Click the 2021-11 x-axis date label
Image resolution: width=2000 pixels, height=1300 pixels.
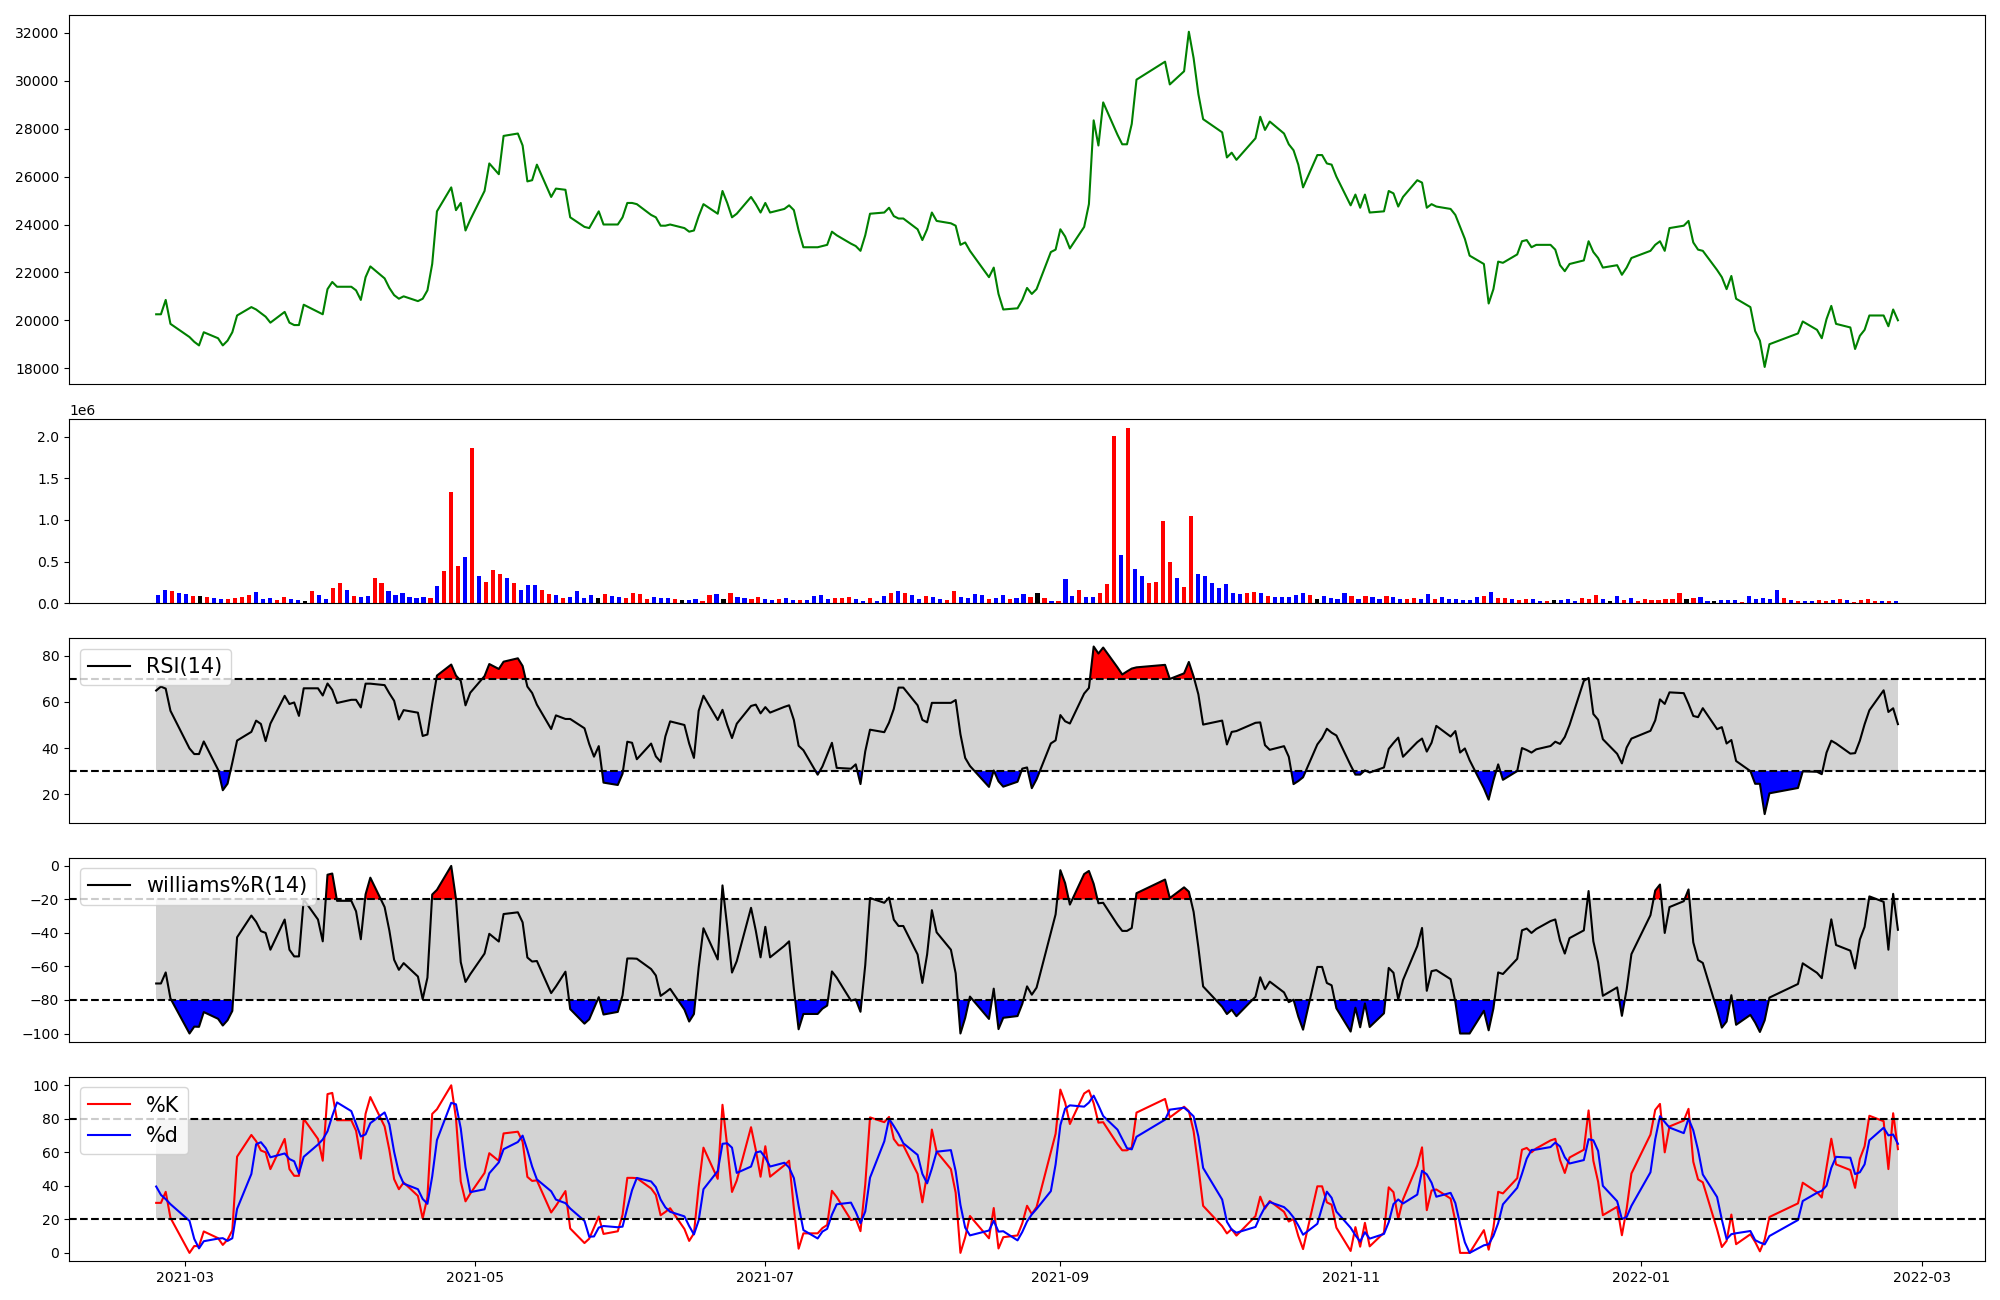click(1351, 1277)
